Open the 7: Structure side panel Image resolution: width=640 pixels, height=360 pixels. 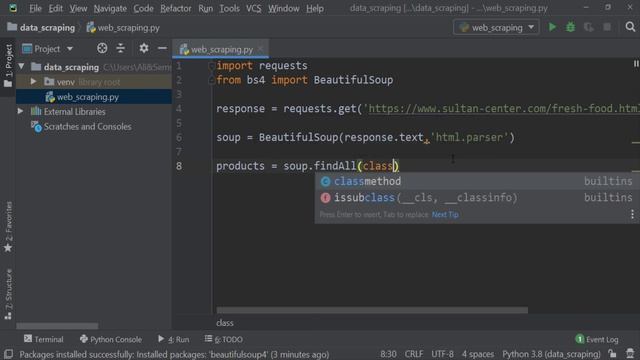click(8, 295)
